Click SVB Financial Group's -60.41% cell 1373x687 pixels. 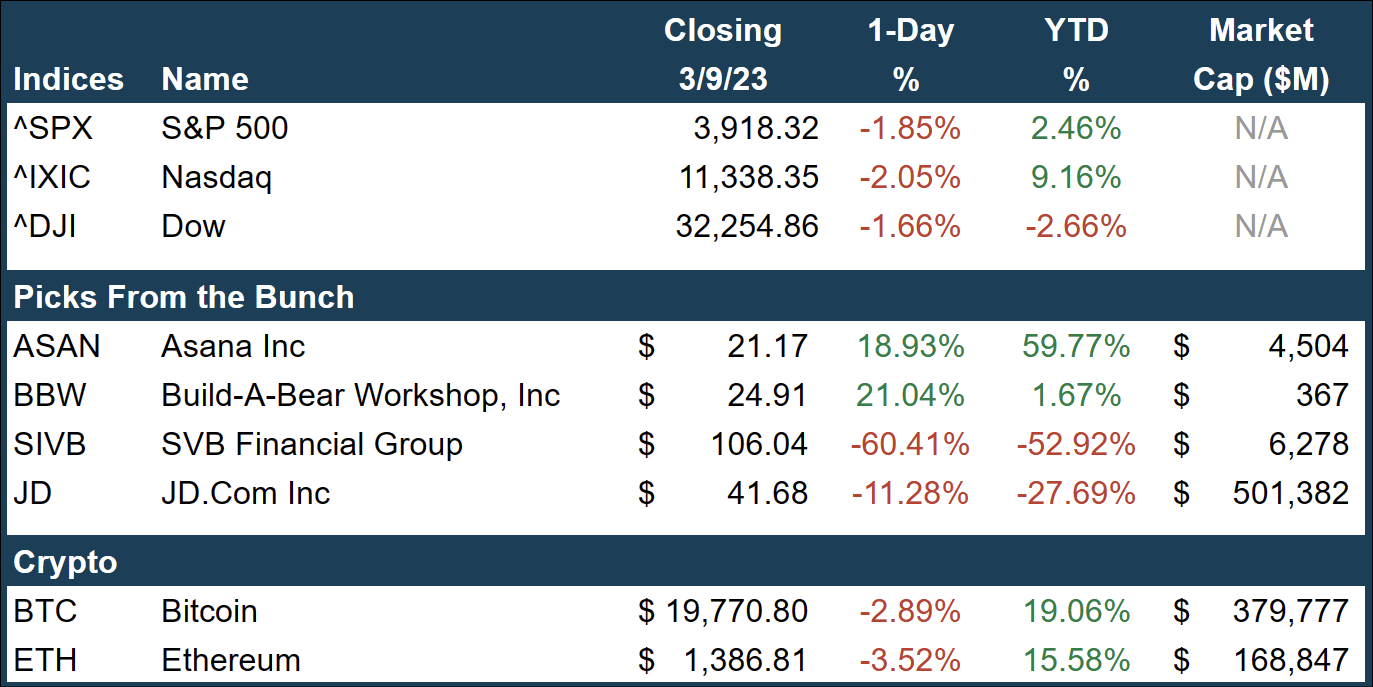coord(910,444)
